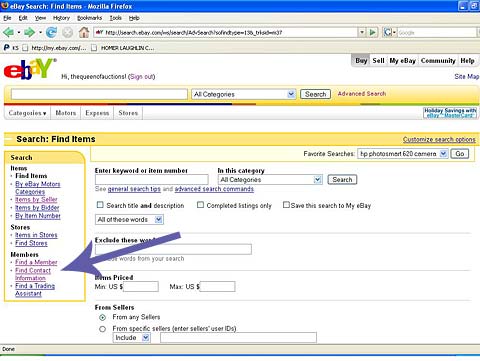The height and width of the screenshot is (361, 480).
Task: Click Items by Seller link
Action: (36, 200)
